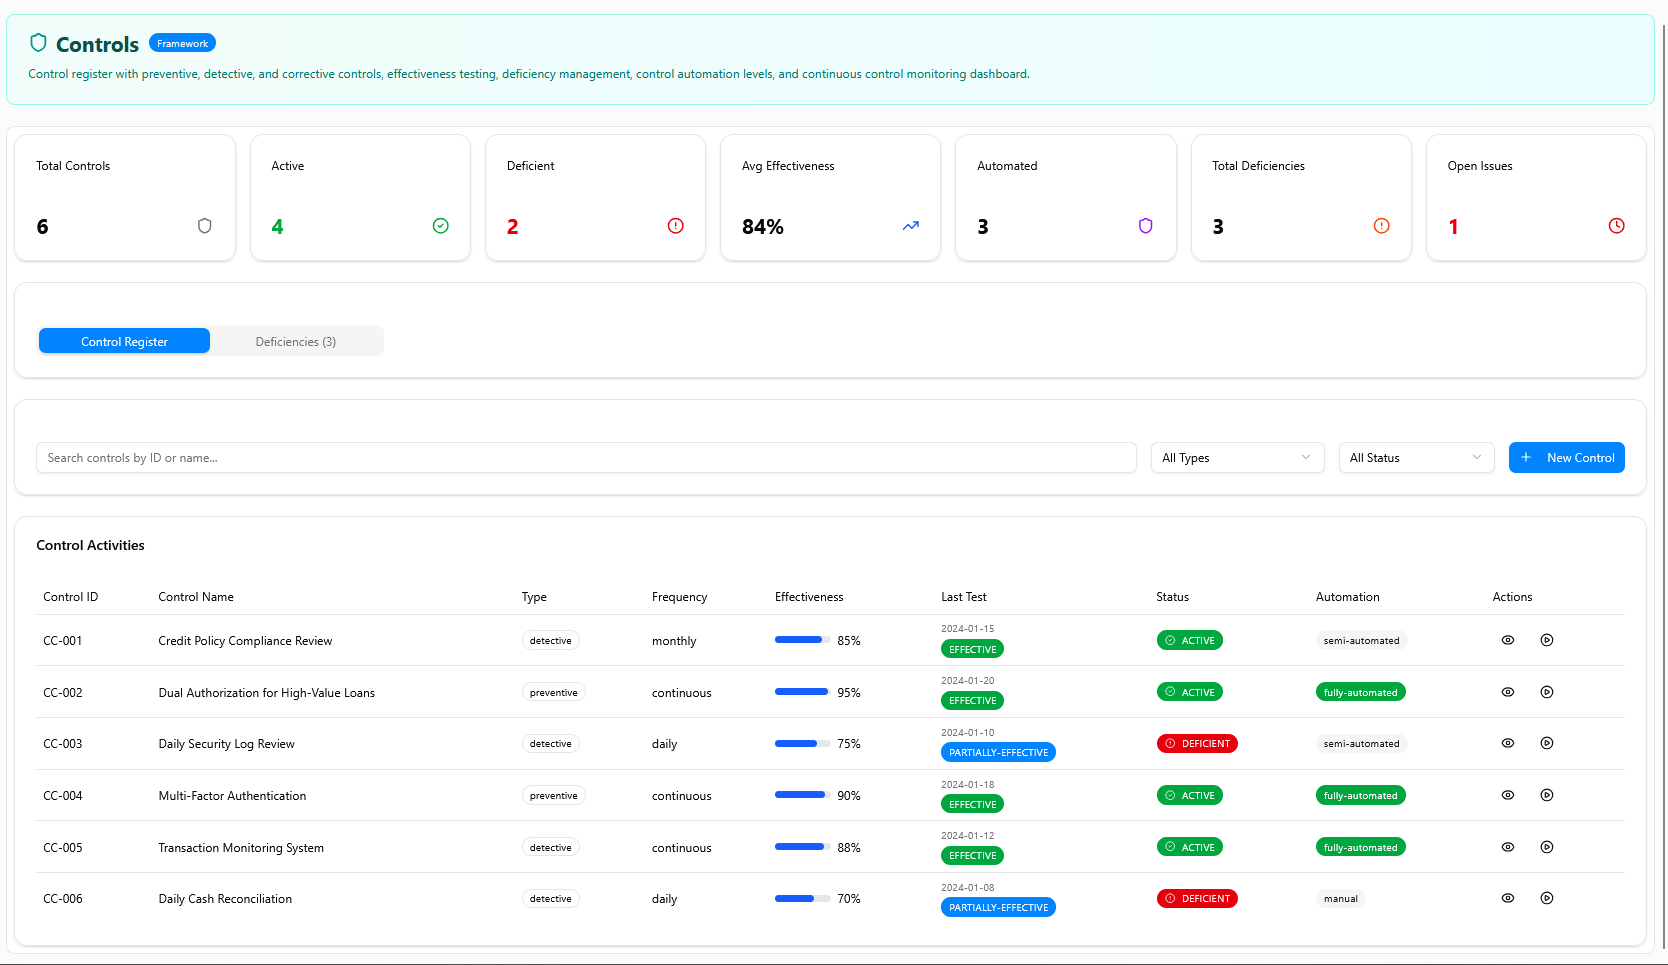
Task: Click the eye view icon for CC-002
Action: [x=1507, y=692]
